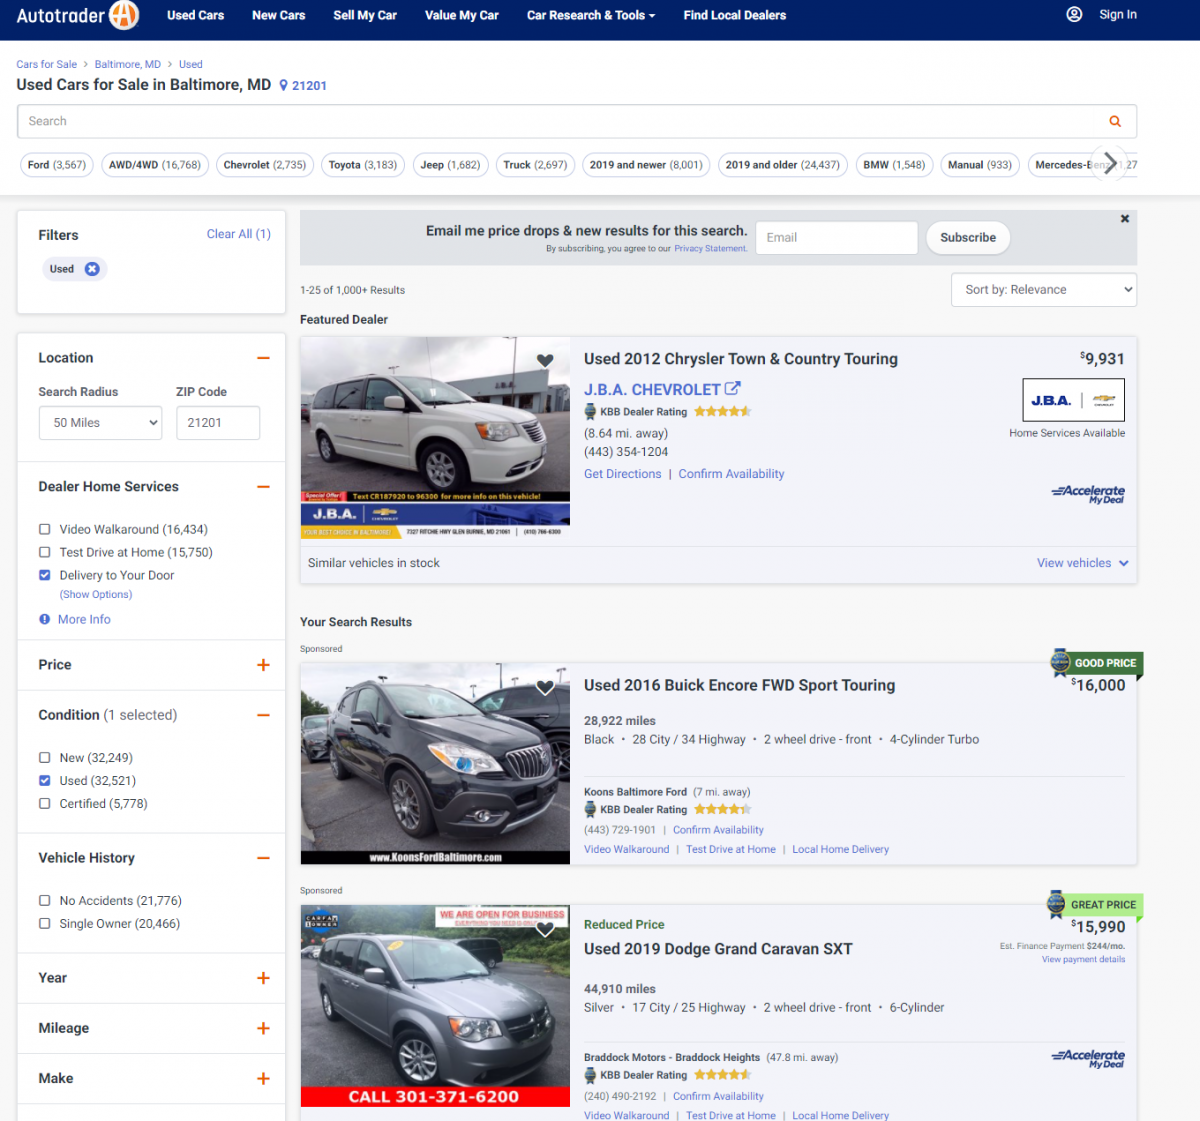The height and width of the screenshot is (1121, 1200).
Task: Click the Good Price badge
Action: pos(1096,662)
